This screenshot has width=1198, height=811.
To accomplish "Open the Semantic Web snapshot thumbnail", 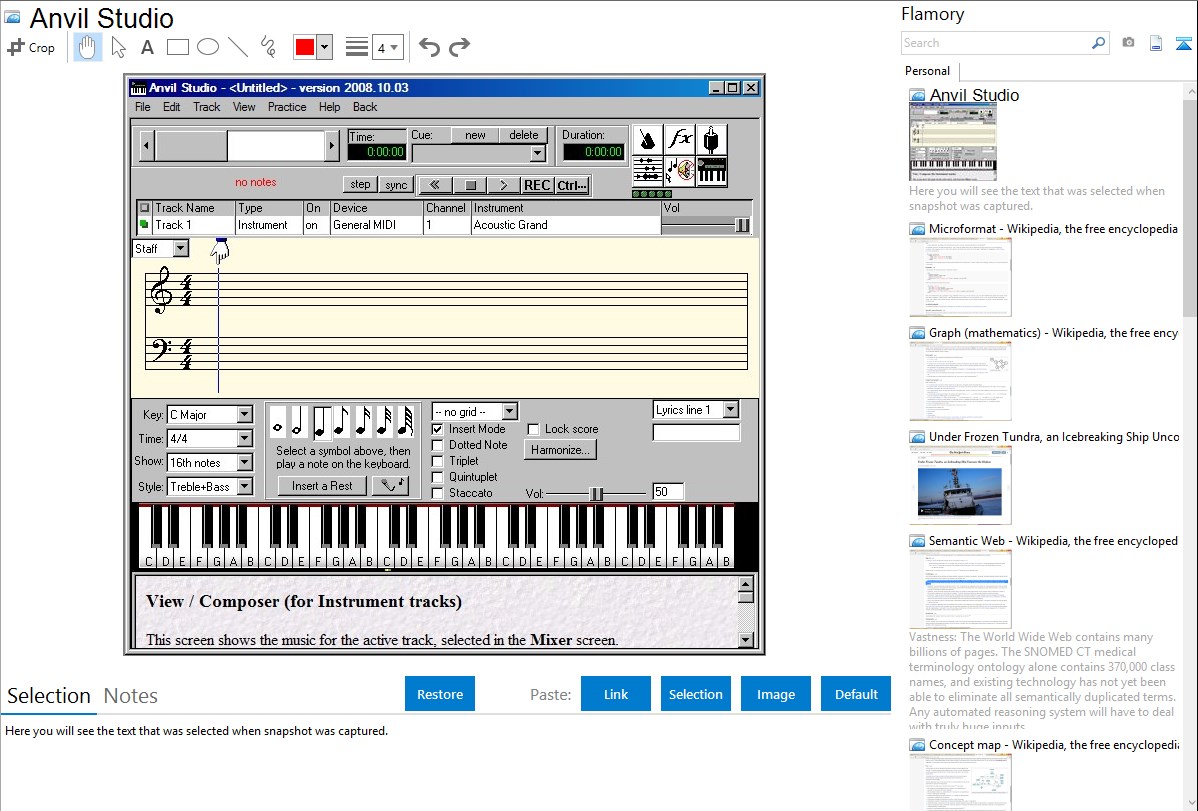I will click(x=960, y=589).
